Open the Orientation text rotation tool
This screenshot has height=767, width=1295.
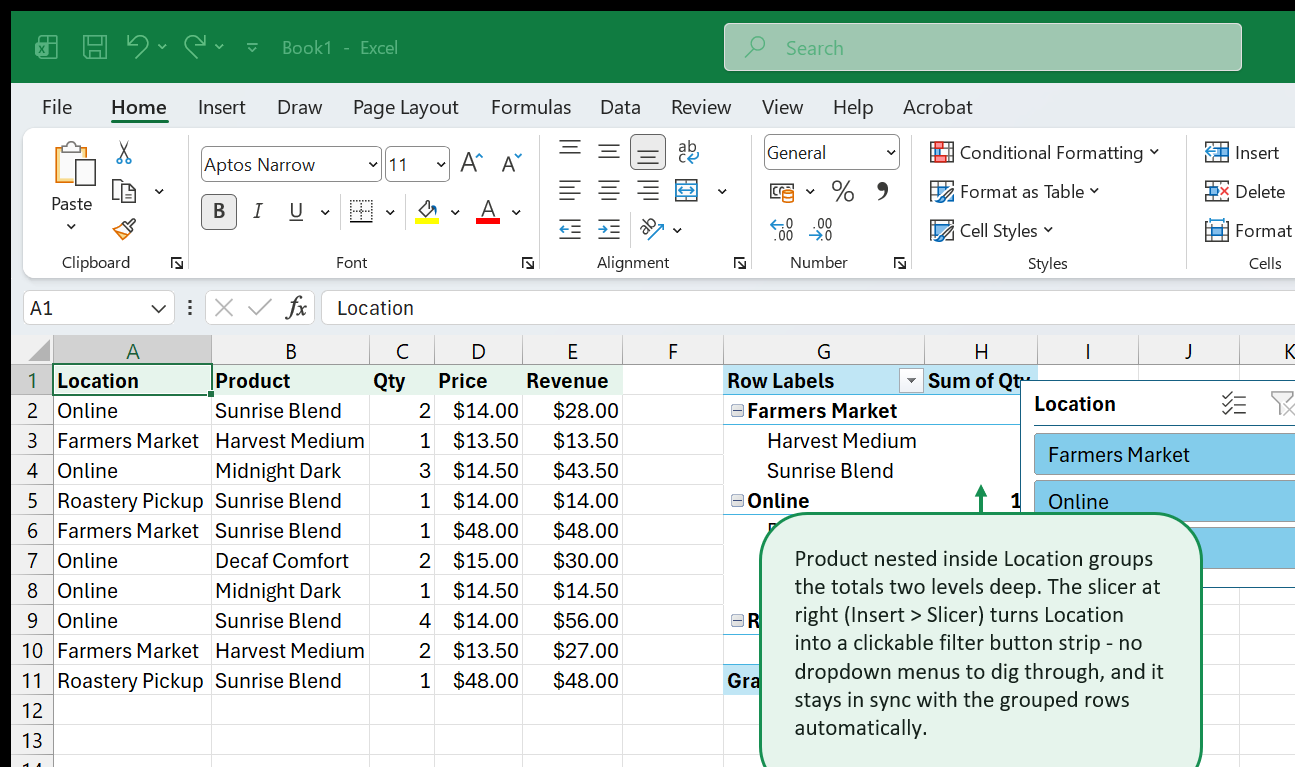click(x=651, y=229)
